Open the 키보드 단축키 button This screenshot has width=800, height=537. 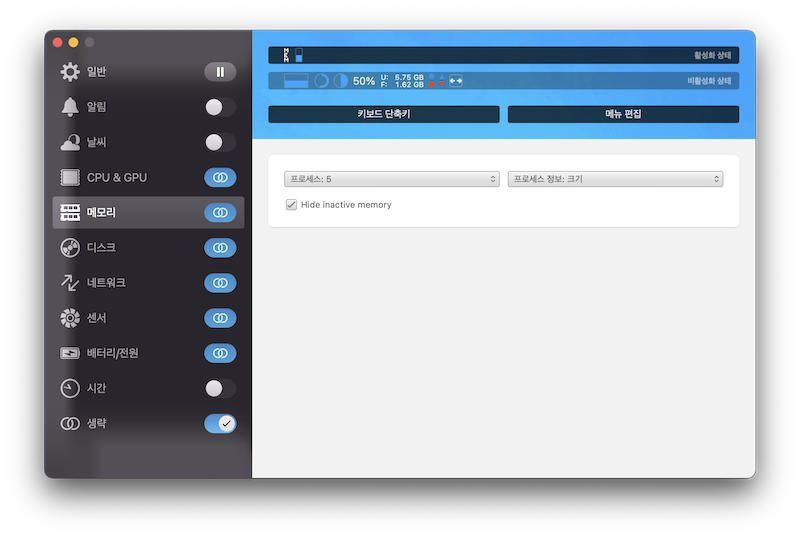[x=384, y=114]
